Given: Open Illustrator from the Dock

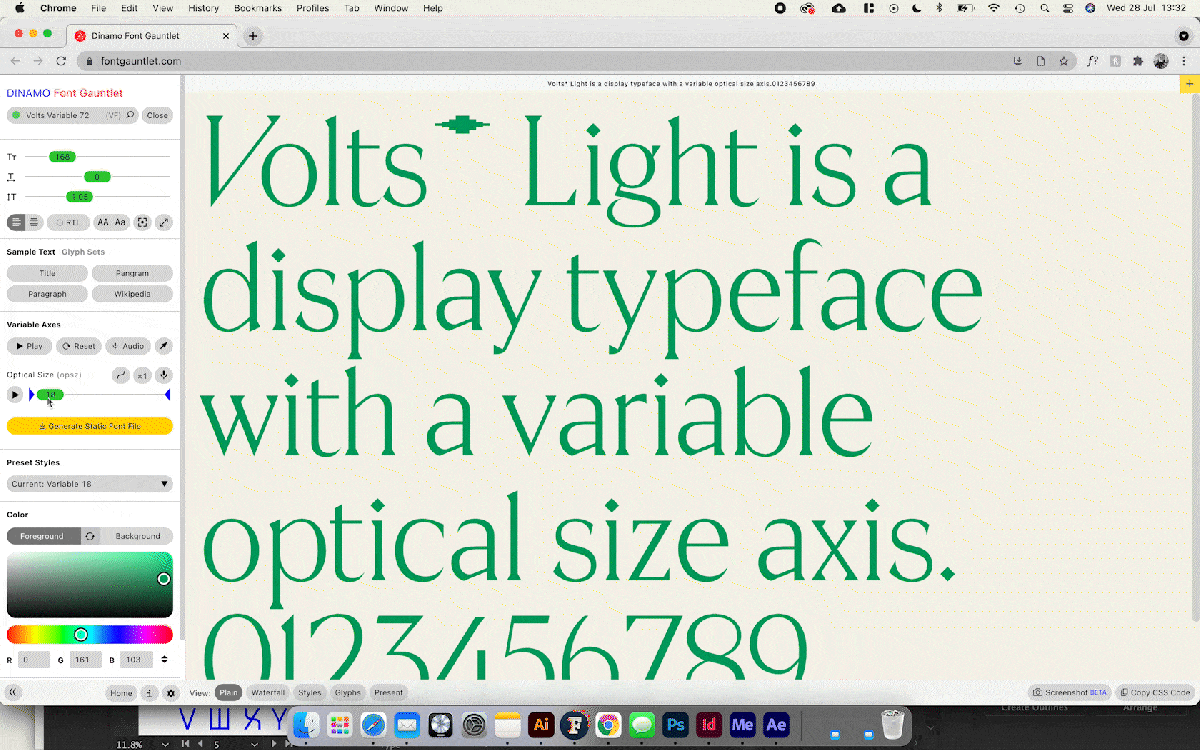Looking at the screenshot, I should 541,724.
